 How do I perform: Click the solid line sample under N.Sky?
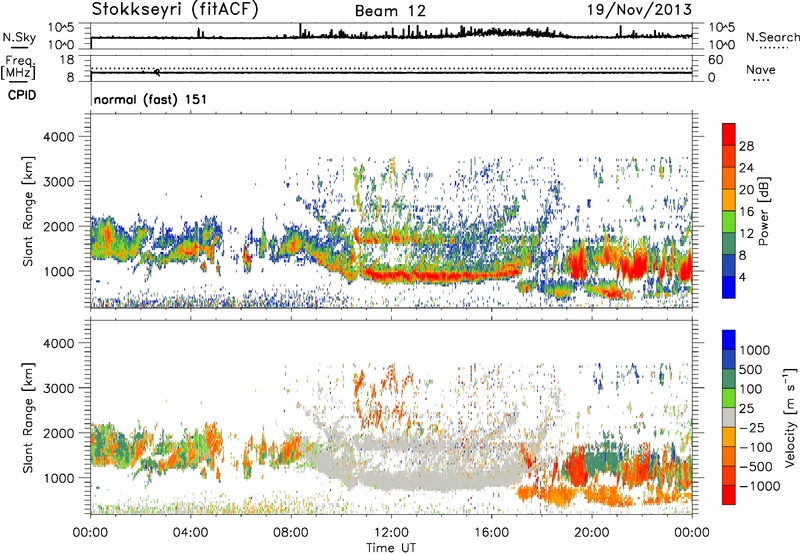click(19, 47)
